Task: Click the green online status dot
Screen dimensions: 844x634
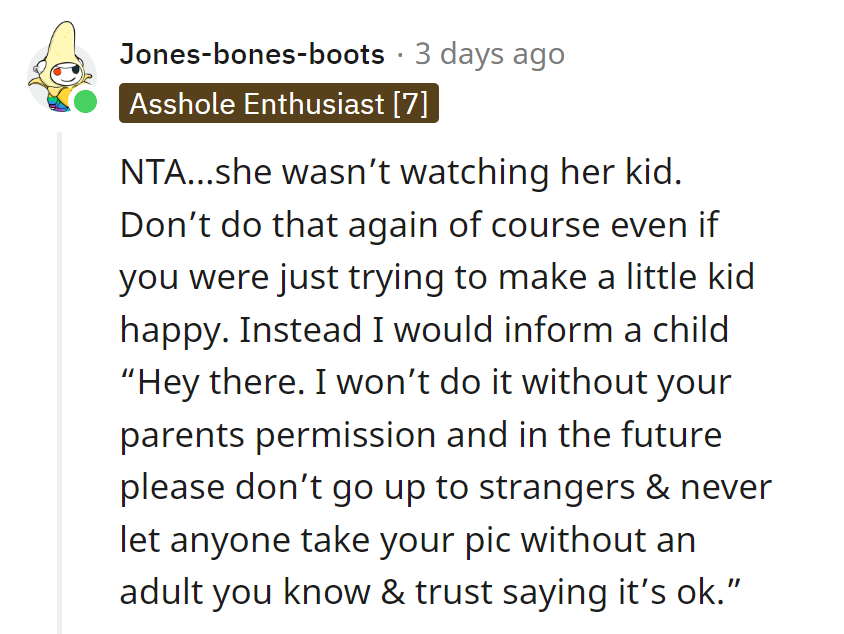Action: (86, 101)
